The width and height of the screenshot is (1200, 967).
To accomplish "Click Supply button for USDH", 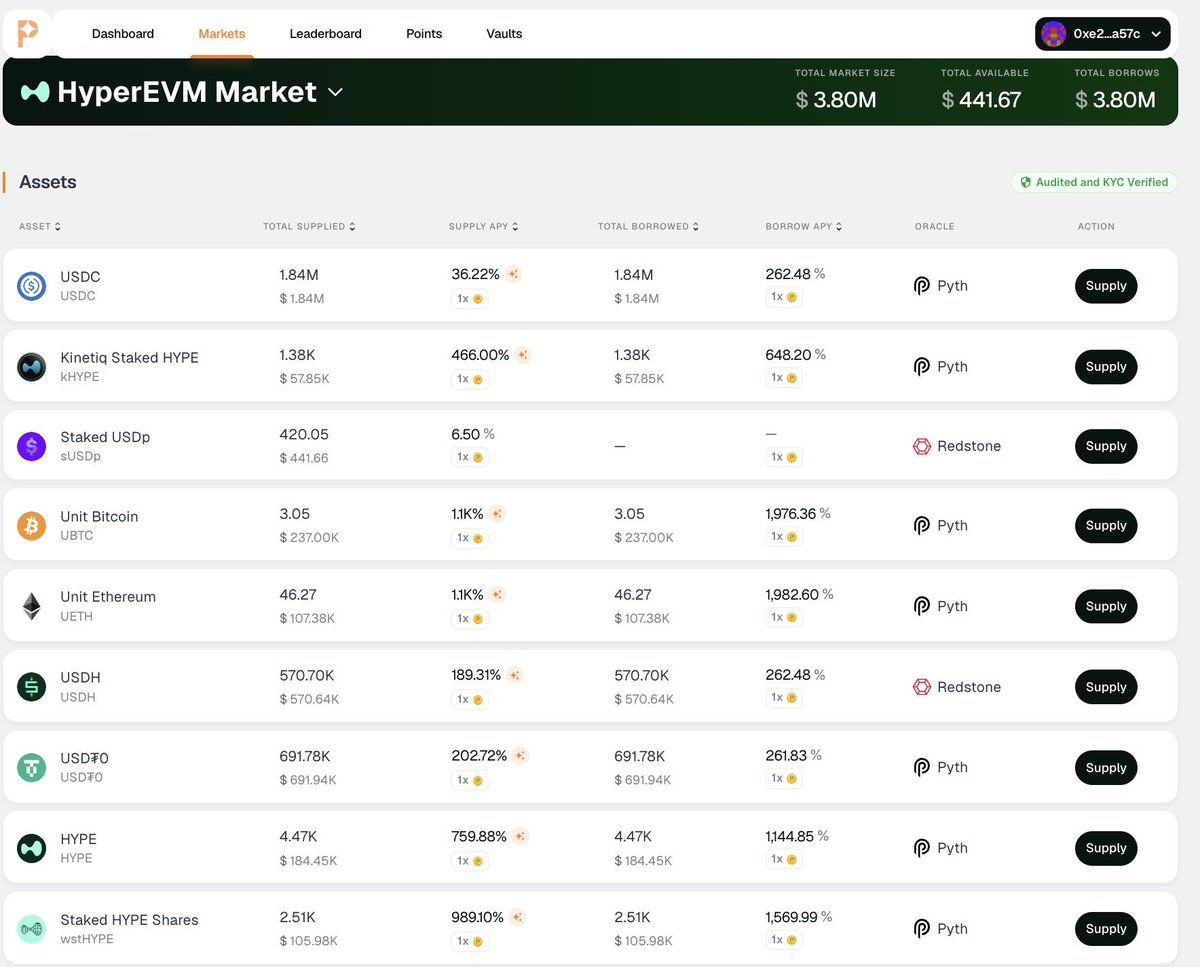I will [x=1106, y=687].
